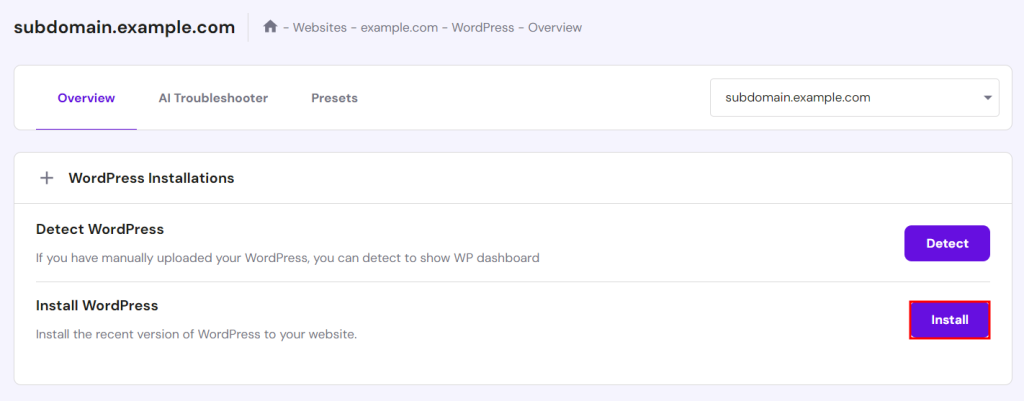Select the 'Install the recent version' description
This screenshot has height=401, width=1024.
coord(197,334)
